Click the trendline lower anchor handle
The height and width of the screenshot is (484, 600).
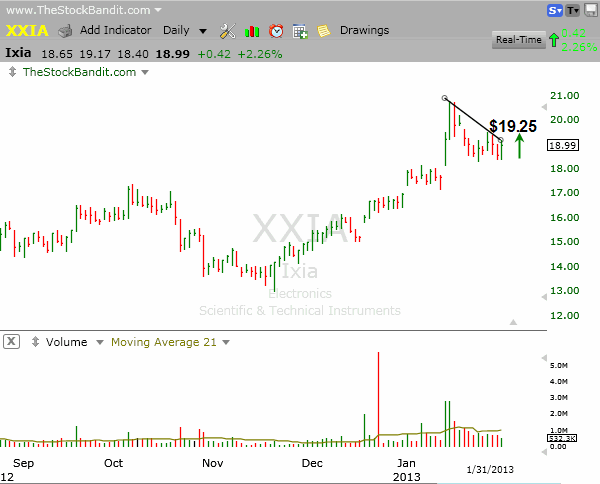501,140
